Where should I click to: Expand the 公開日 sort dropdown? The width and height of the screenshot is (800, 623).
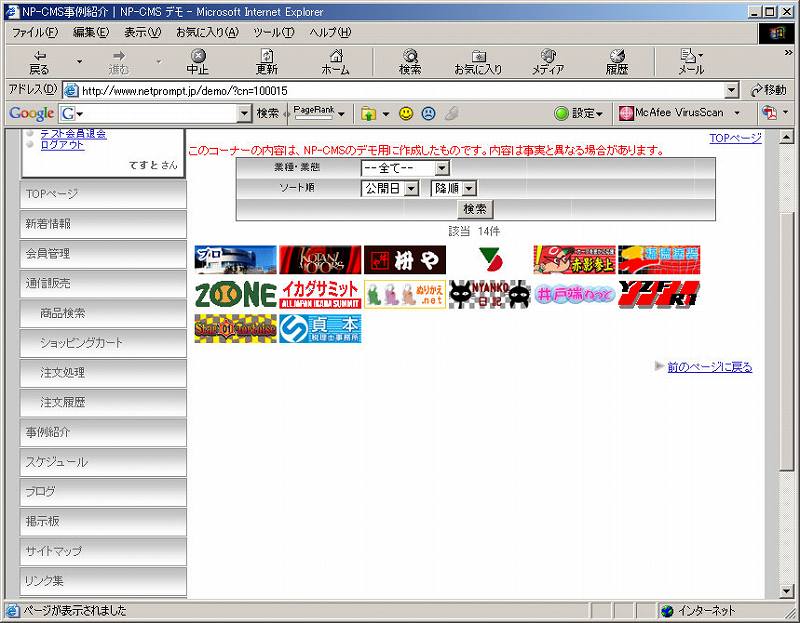click(411, 189)
